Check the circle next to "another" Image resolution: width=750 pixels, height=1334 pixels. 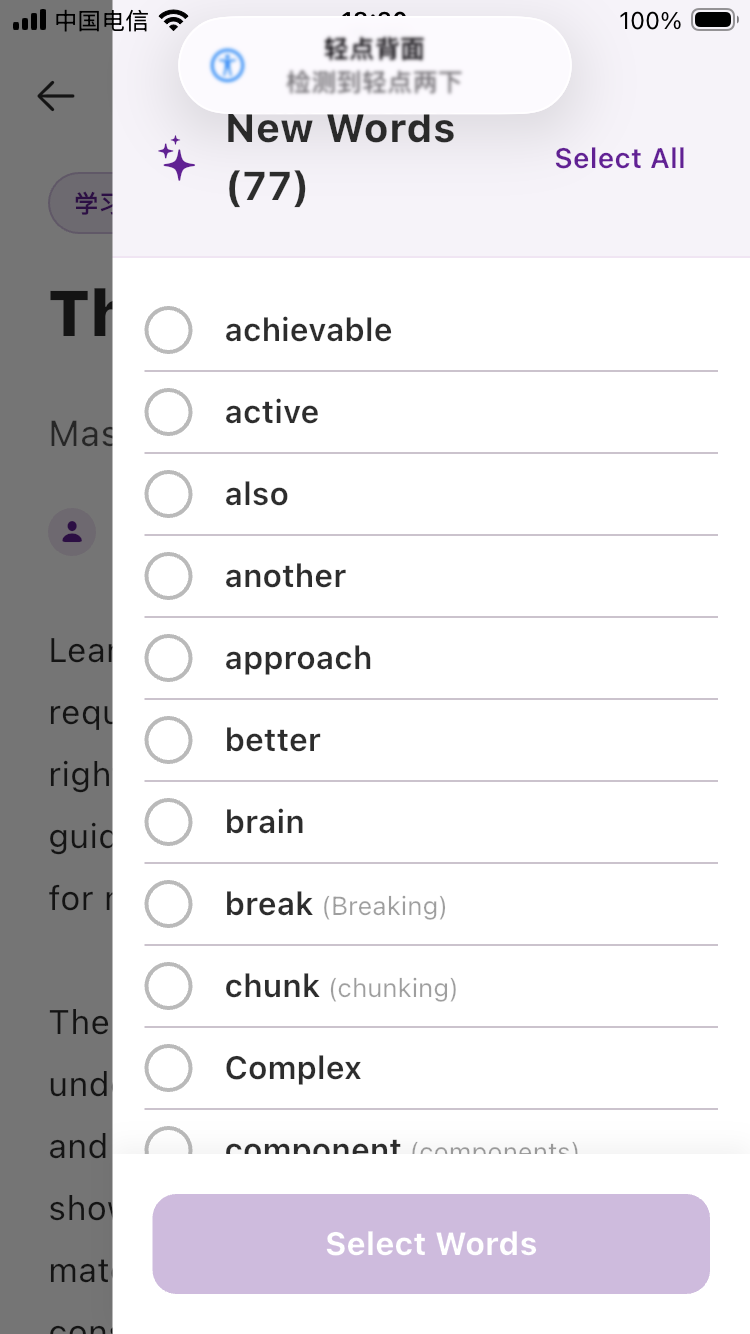[168, 576]
